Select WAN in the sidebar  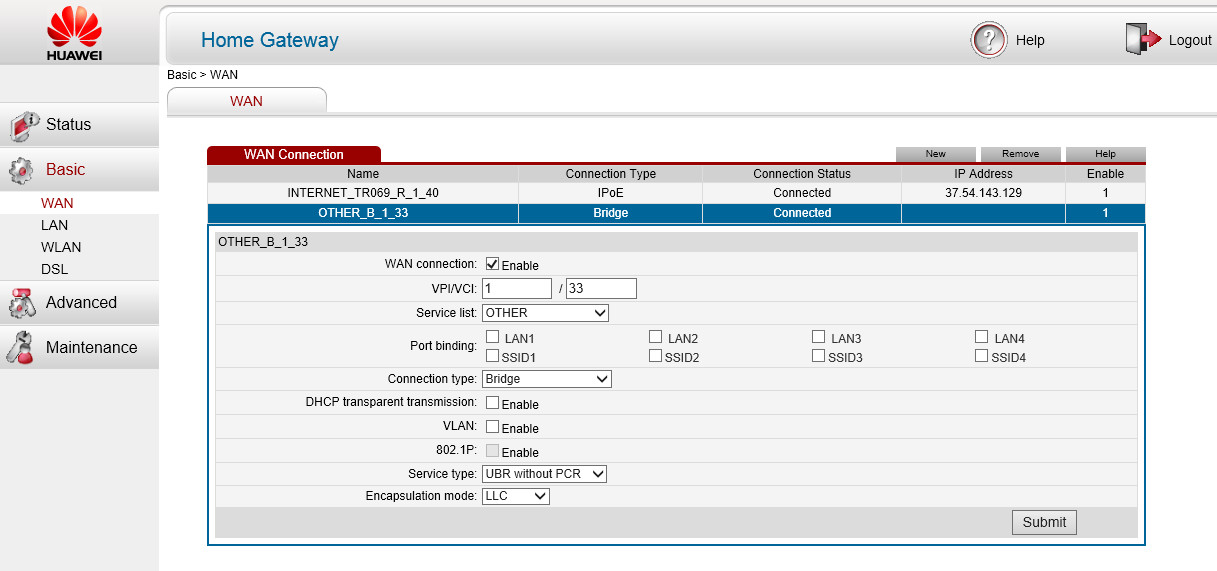click(57, 203)
